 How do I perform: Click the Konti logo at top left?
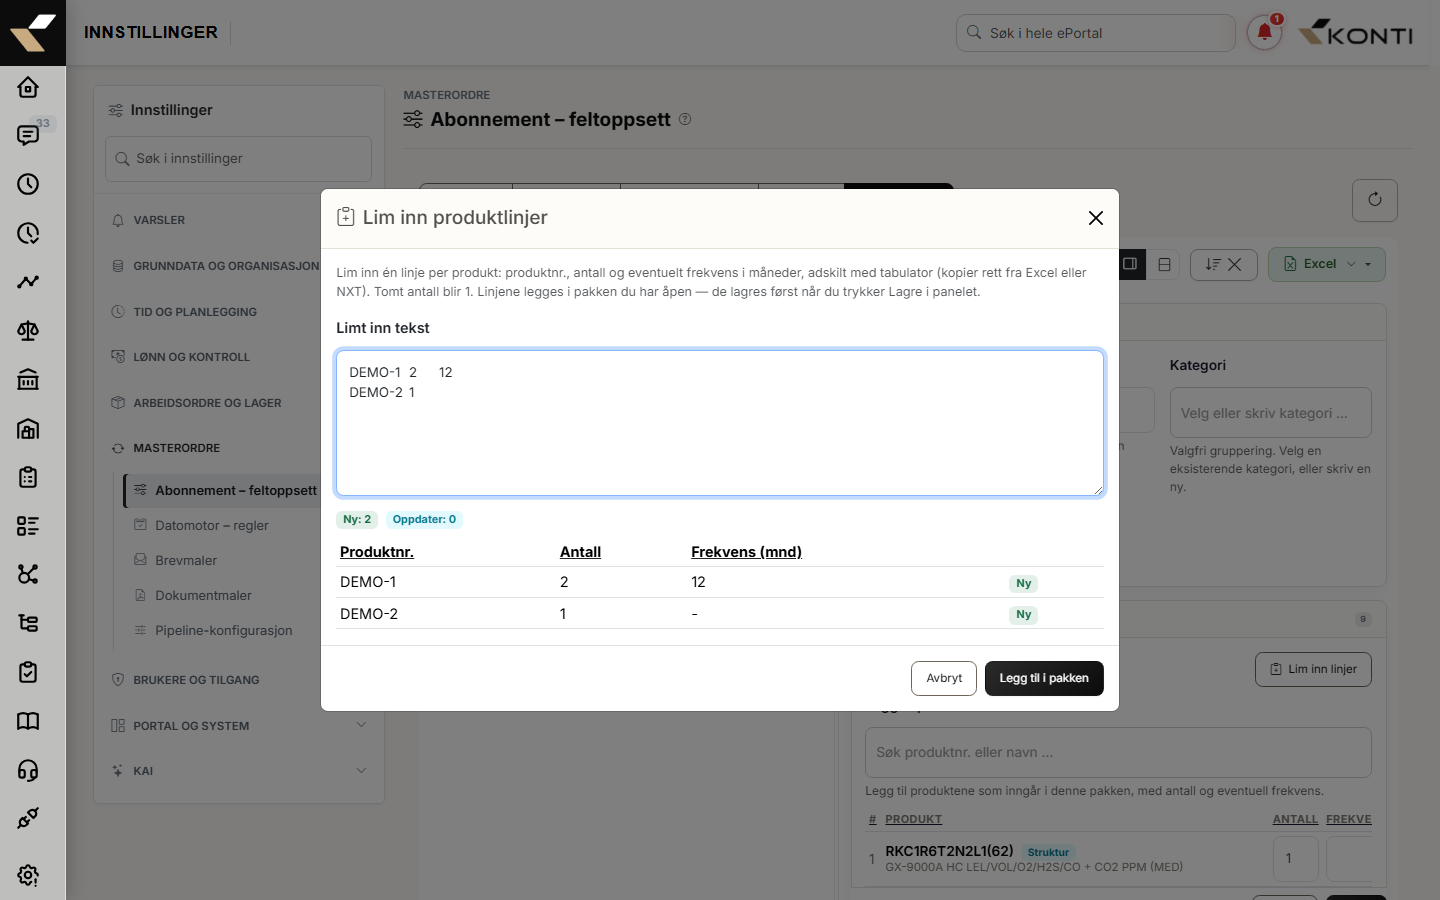tap(33, 33)
